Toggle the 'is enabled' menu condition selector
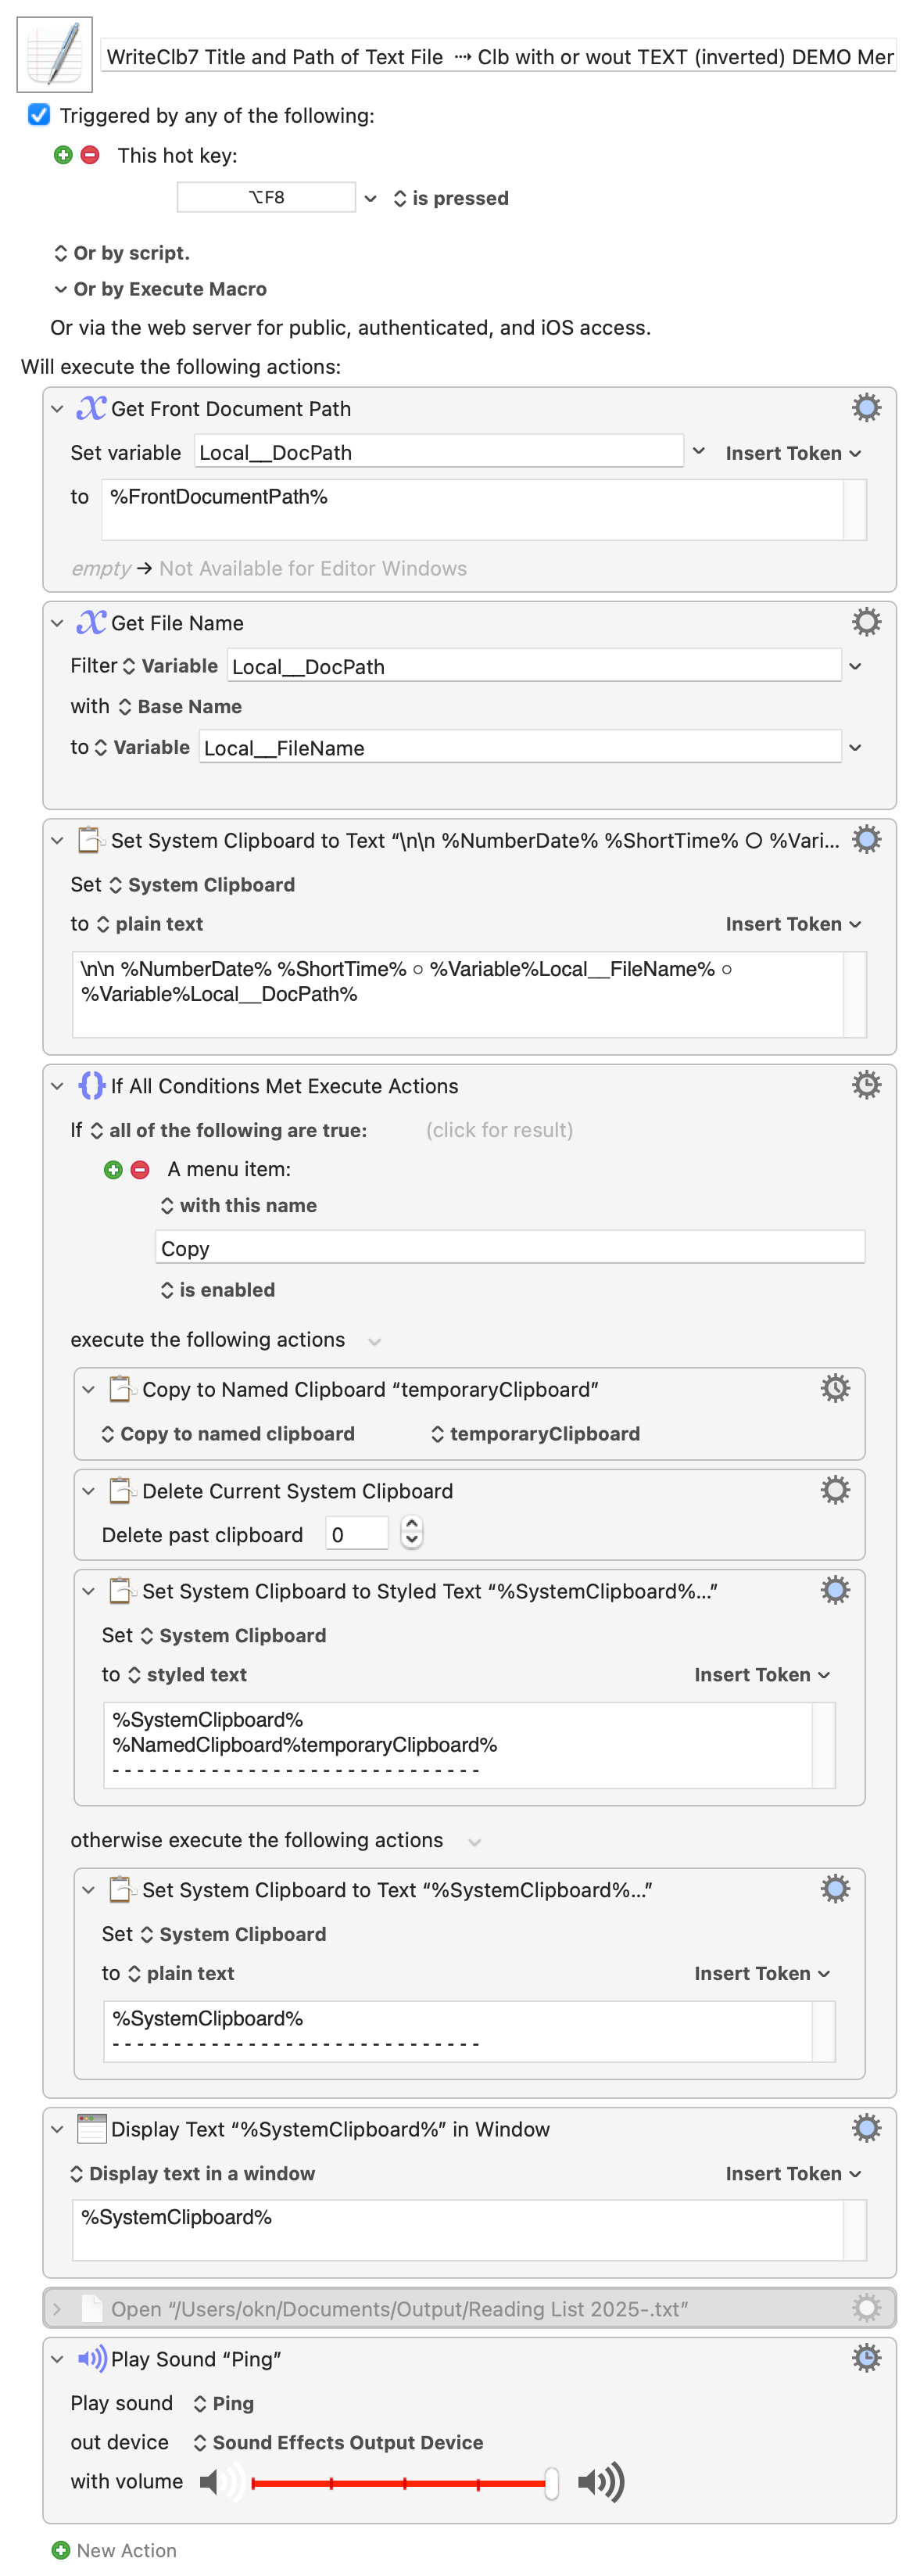 click(x=217, y=1290)
